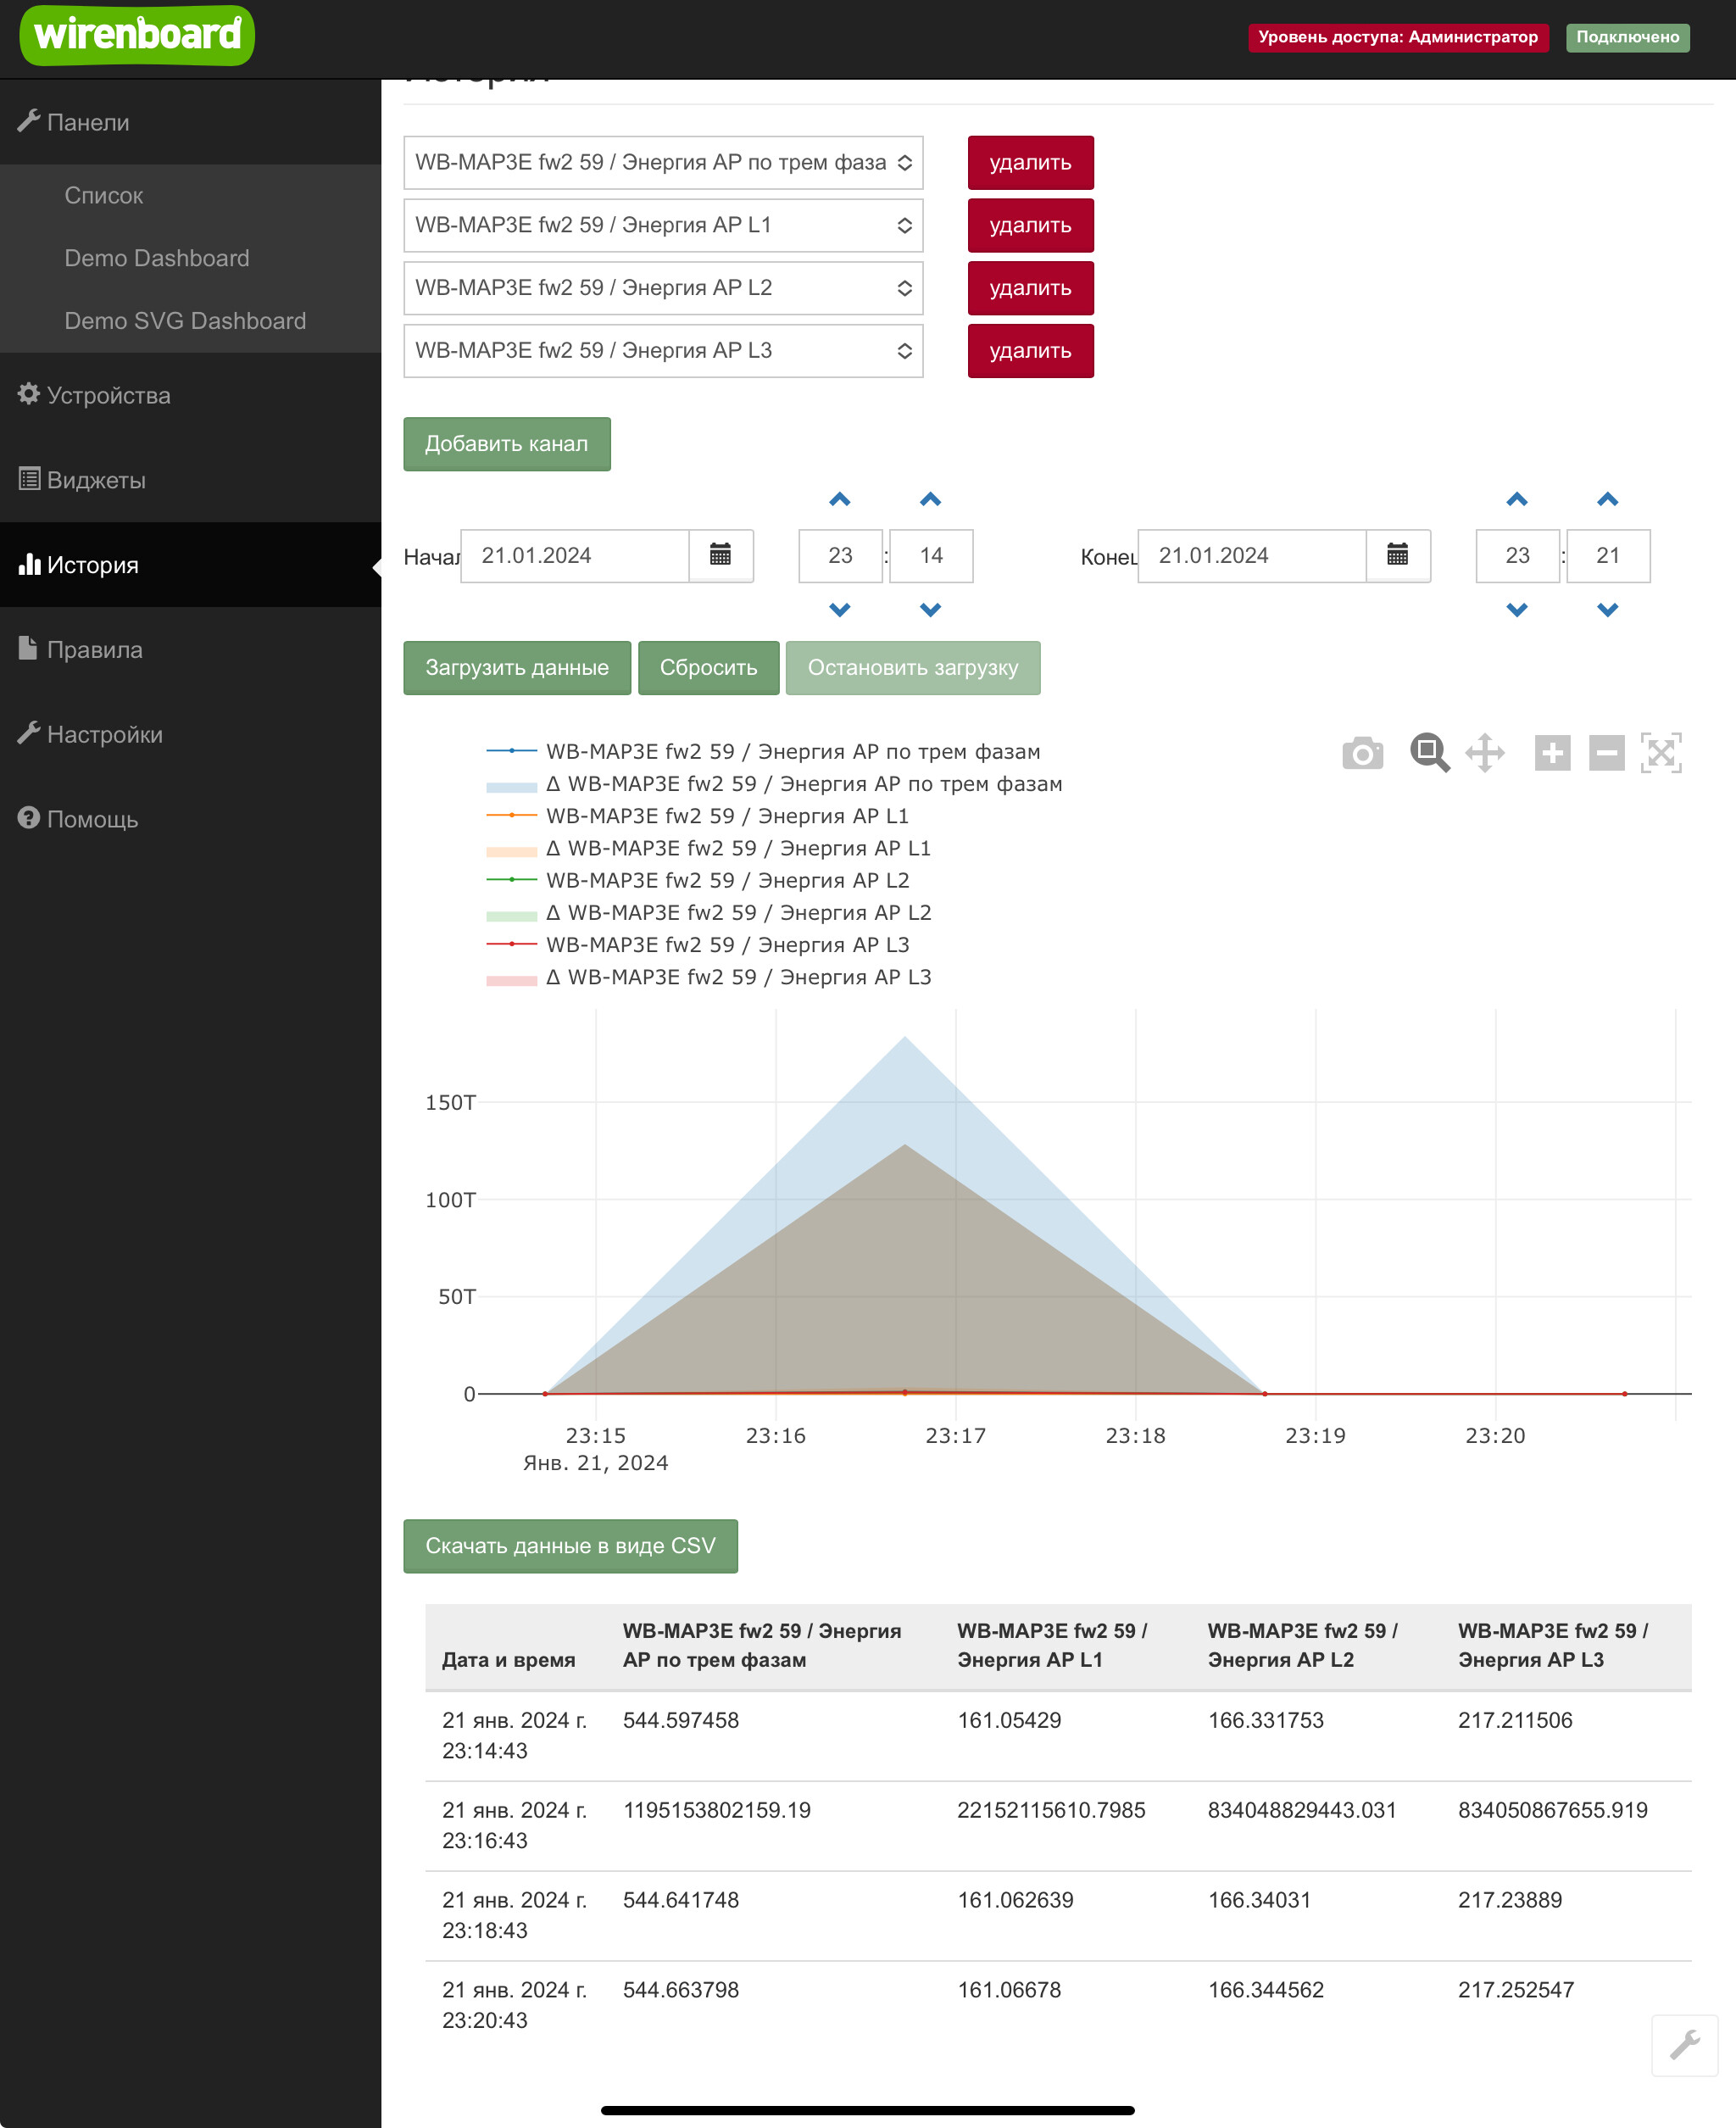Click Загрузить данные button

(x=517, y=668)
